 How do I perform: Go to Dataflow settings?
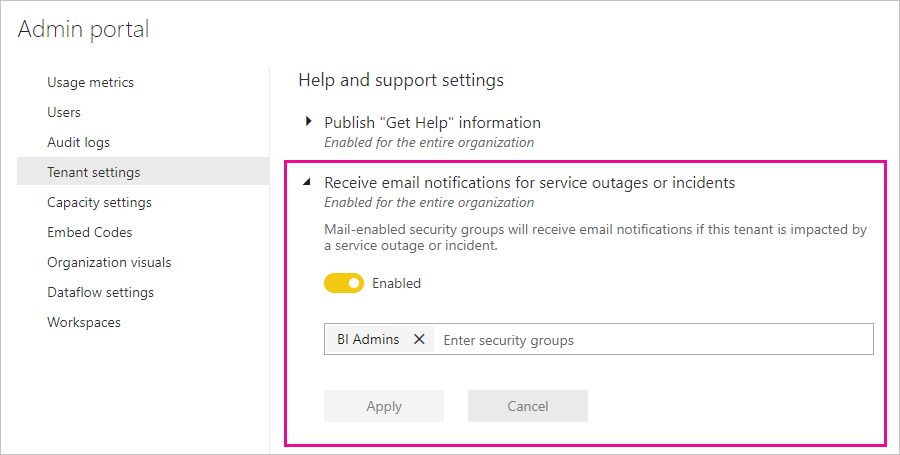(100, 292)
